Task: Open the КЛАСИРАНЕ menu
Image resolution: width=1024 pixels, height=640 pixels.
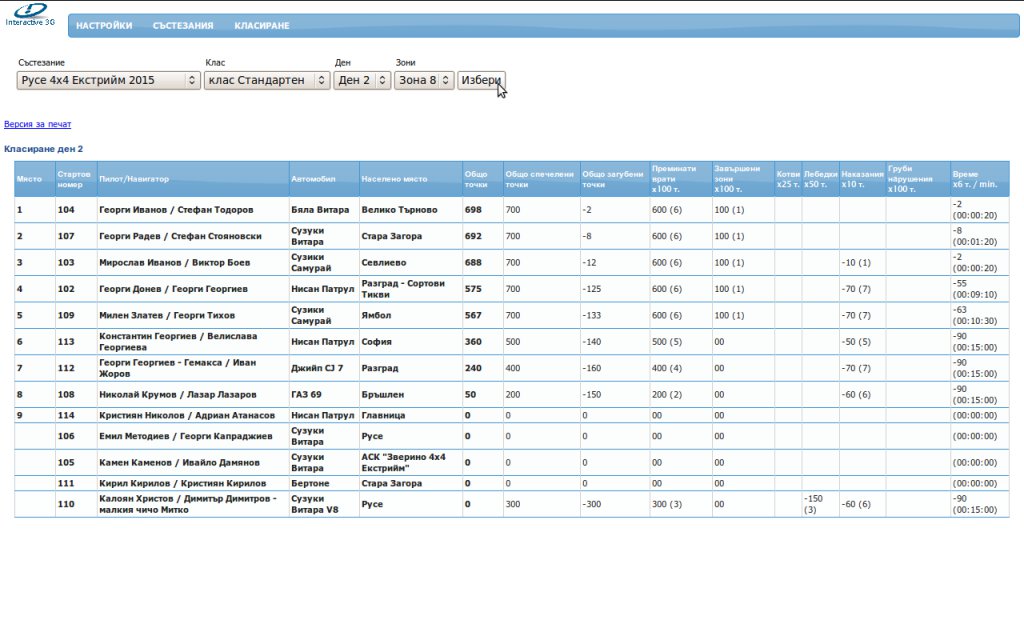Action: coord(262,26)
